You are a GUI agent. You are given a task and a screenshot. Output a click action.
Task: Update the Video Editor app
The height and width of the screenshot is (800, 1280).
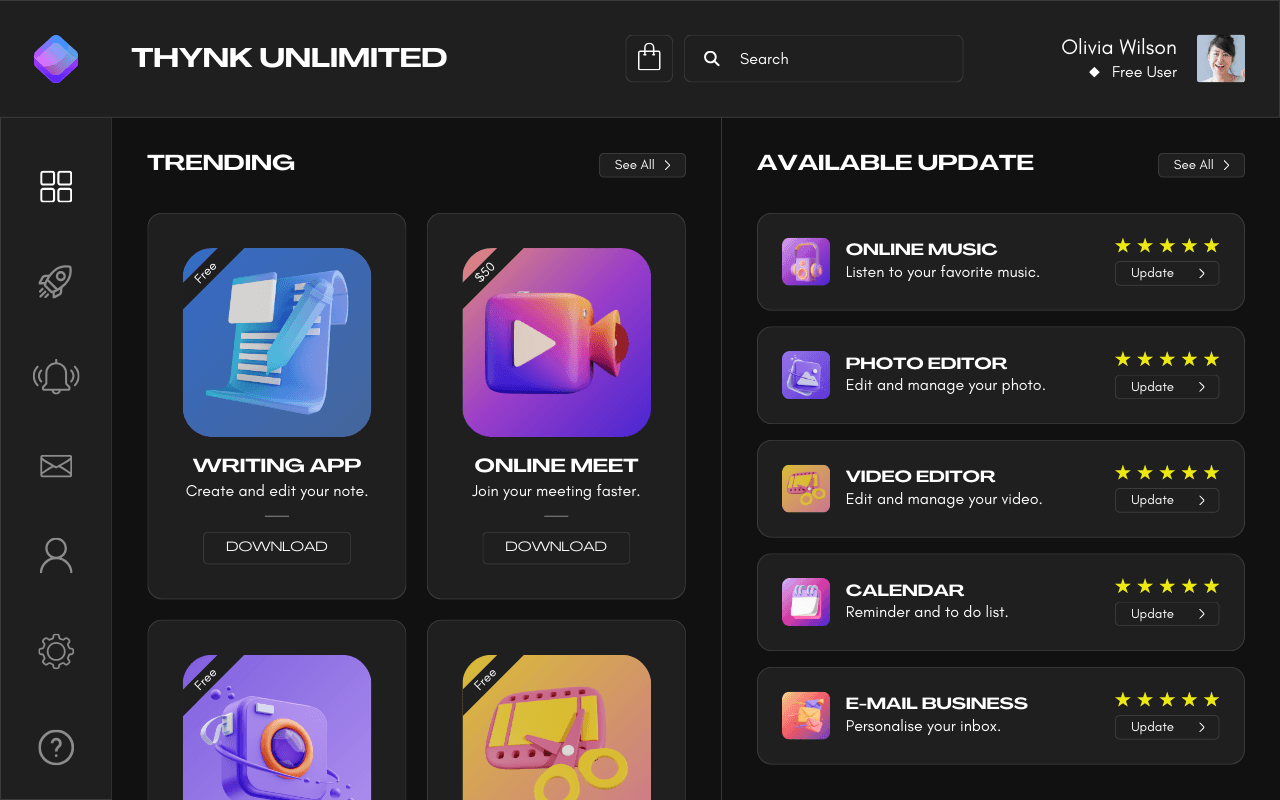coord(1167,500)
